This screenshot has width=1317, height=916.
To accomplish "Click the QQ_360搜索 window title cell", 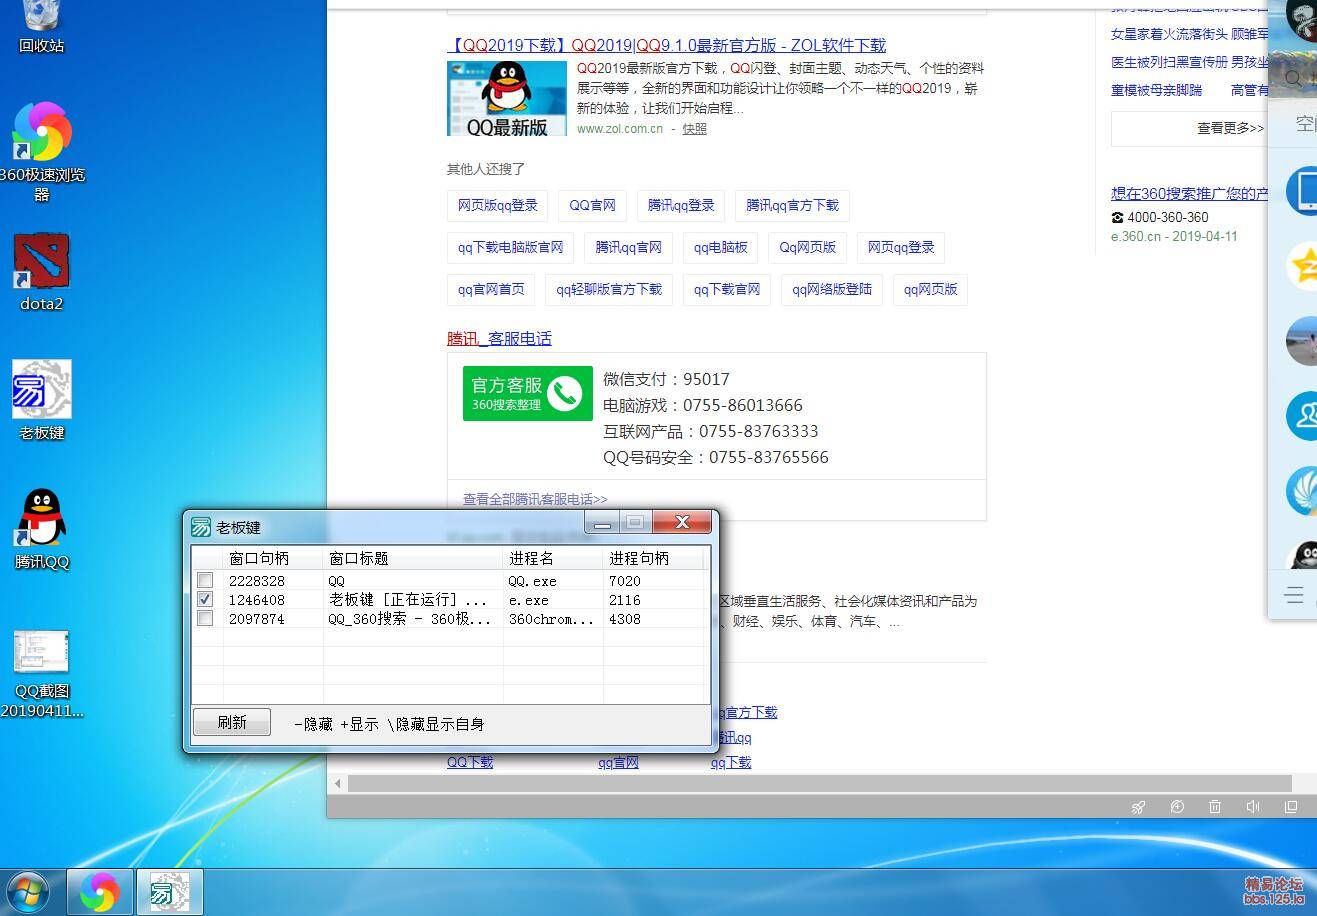I will [x=410, y=619].
